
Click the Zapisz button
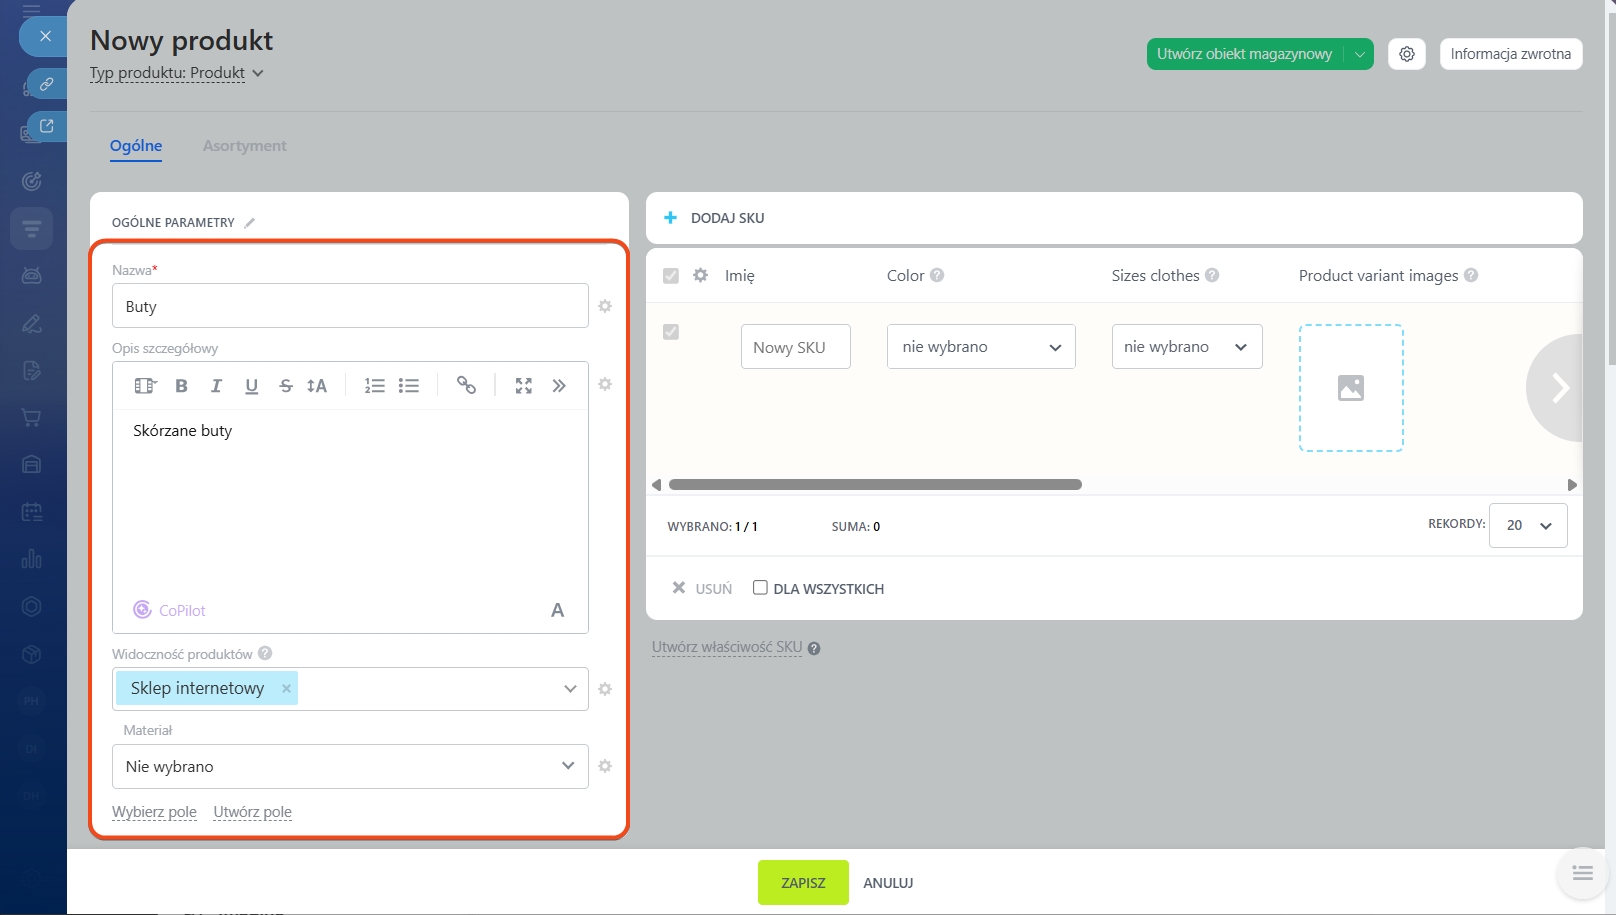[803, 883]
